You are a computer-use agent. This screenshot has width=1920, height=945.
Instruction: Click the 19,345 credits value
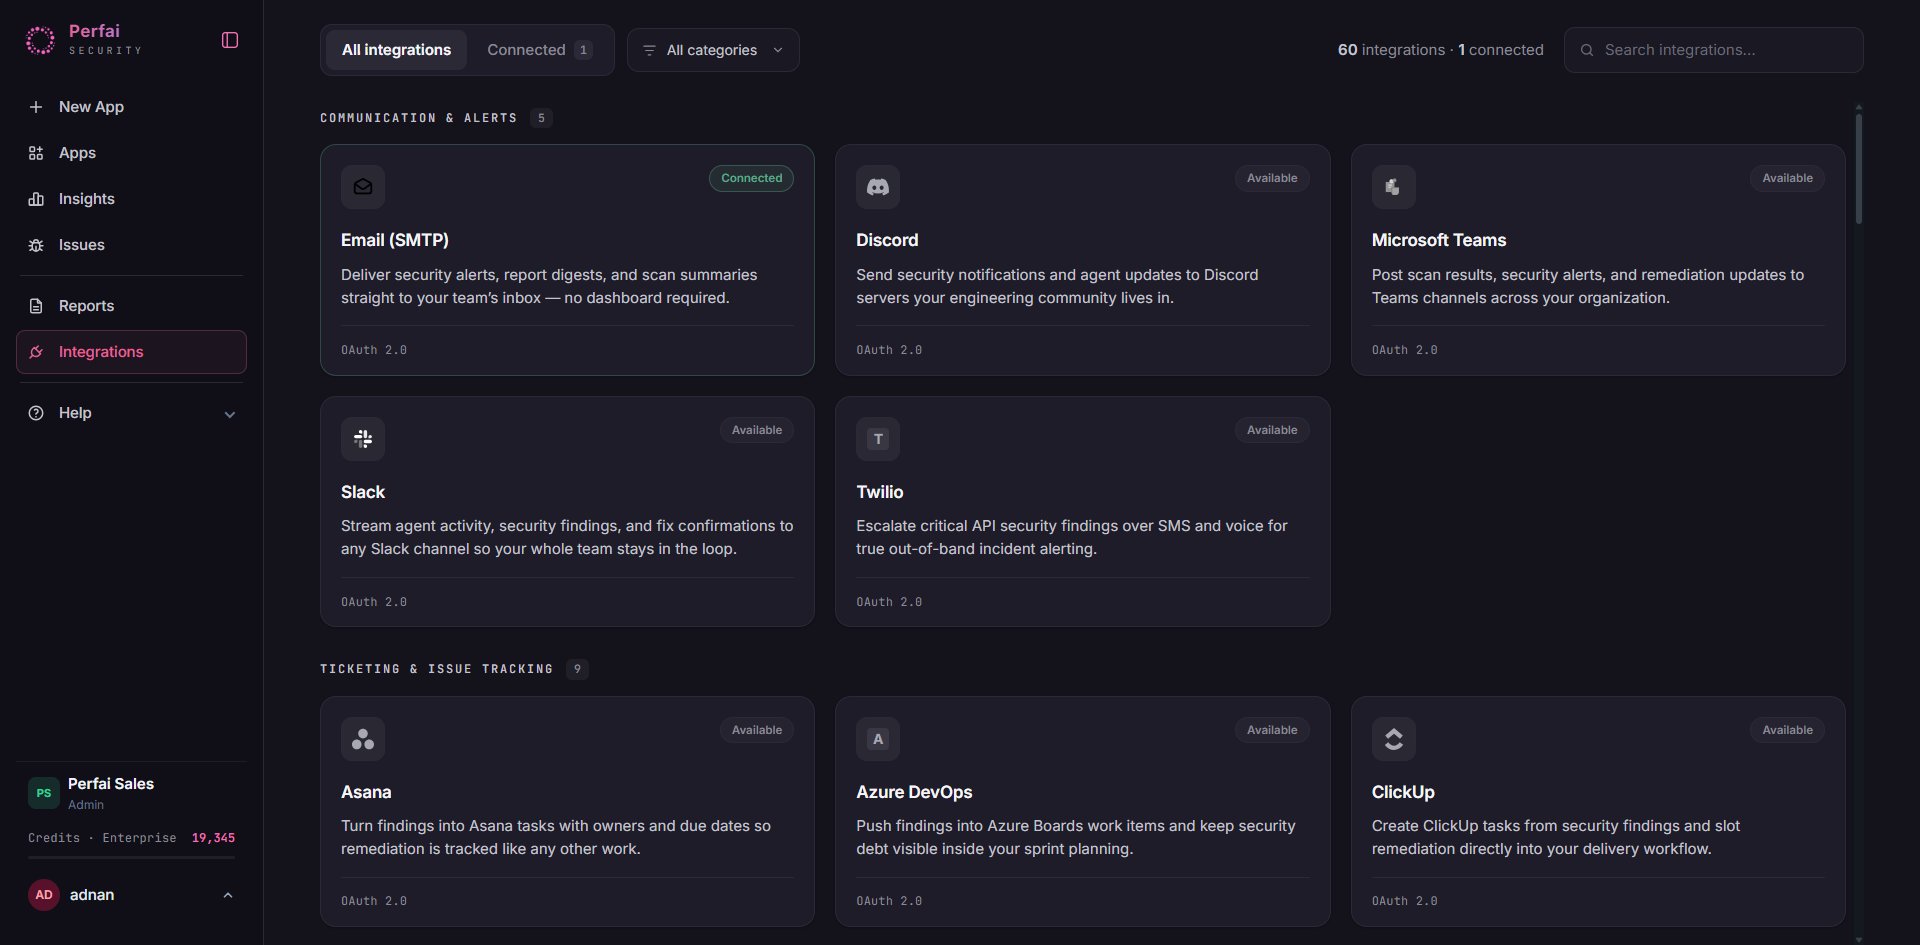pos(213,838)
